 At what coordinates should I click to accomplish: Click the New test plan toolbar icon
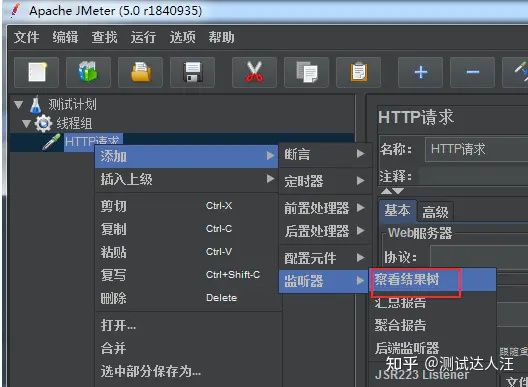36,72
